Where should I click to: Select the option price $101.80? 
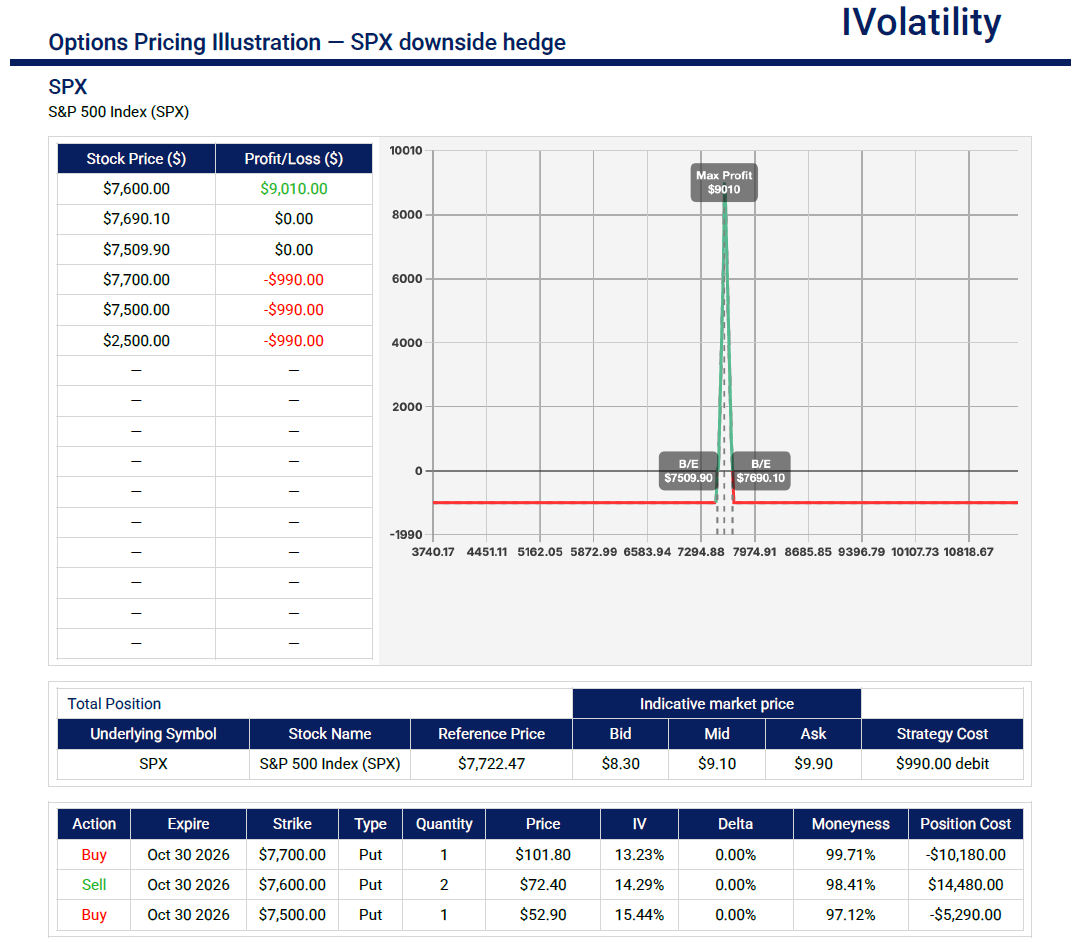(x=543, y=855)
